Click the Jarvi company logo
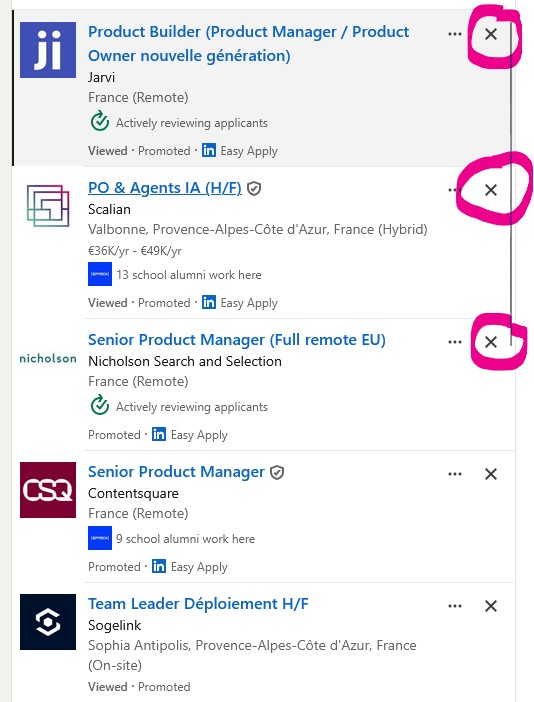The image size is (534, 702). pos(48,50)
